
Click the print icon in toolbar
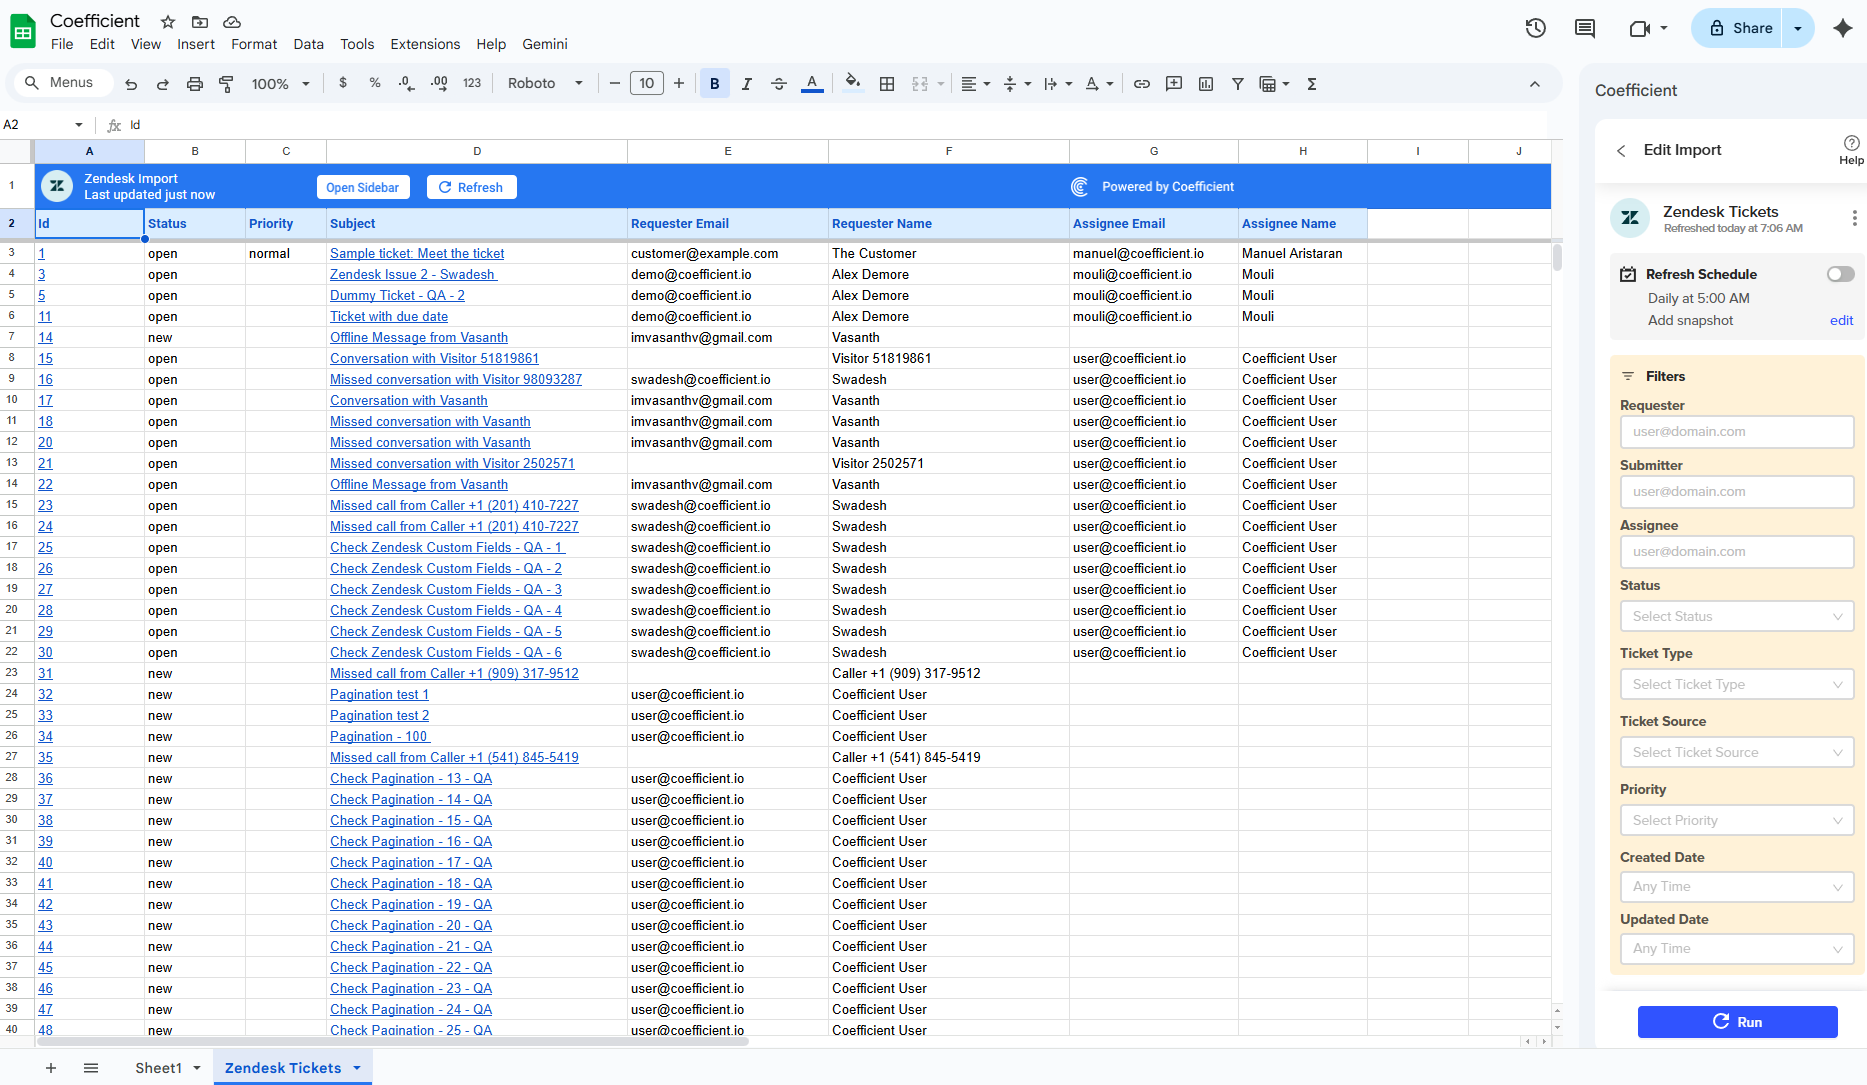click(195, 84)
